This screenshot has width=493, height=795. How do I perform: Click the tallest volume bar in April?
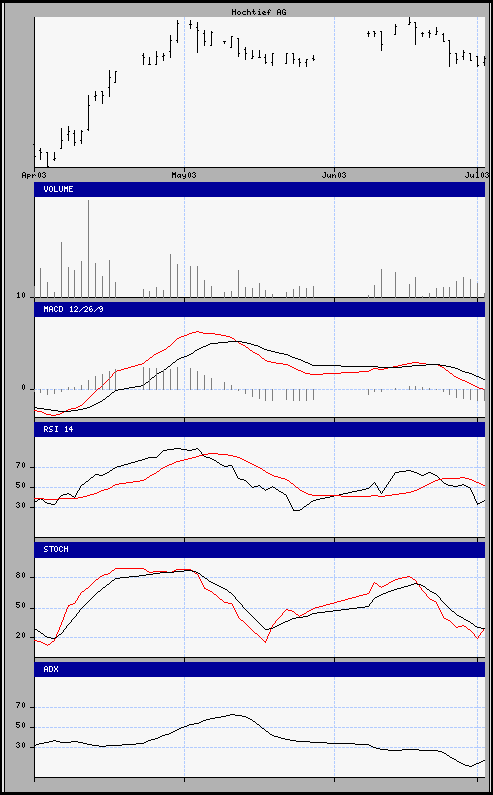88,248
